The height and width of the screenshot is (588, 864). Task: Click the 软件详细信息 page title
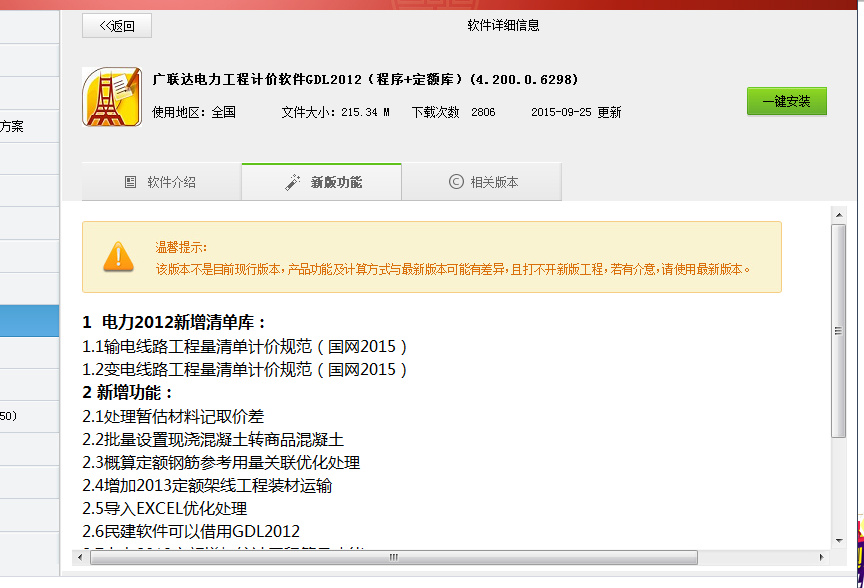coord(503,25)
